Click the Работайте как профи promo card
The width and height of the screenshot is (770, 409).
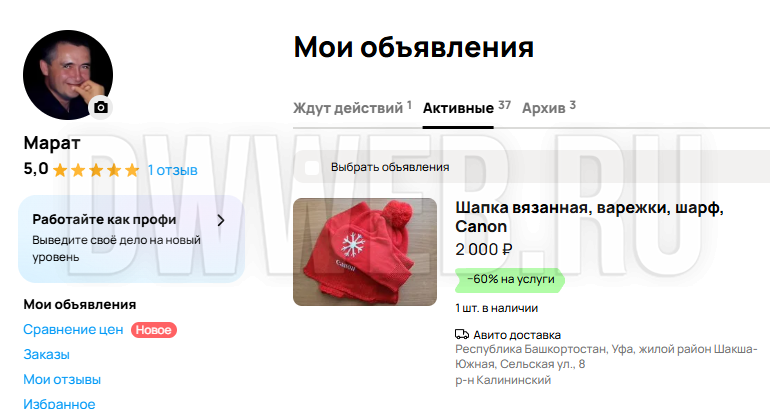click(x=131, y=239)
